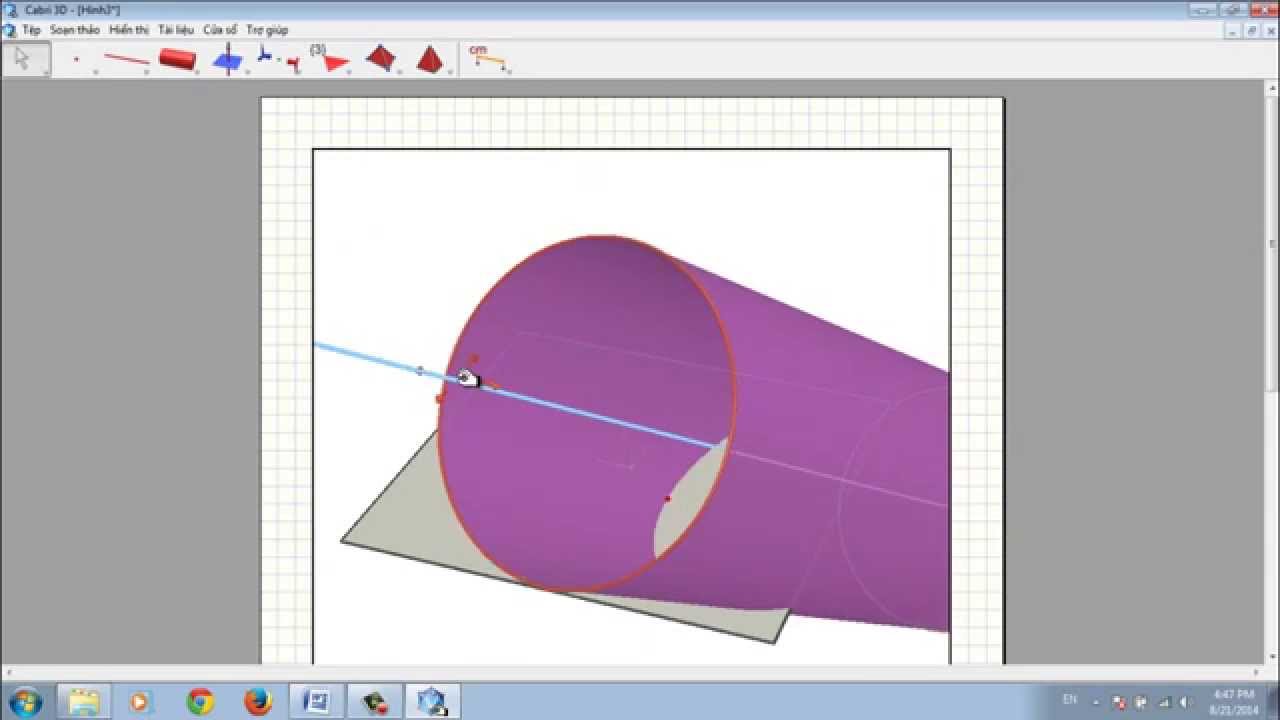Open the Cửa sổ menu

click(x=220, y=30)
